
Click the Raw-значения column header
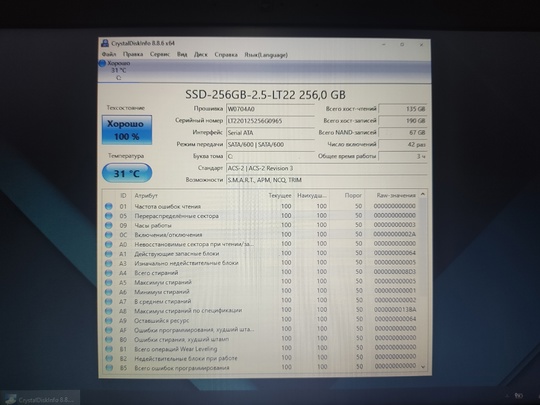(396, 195)
